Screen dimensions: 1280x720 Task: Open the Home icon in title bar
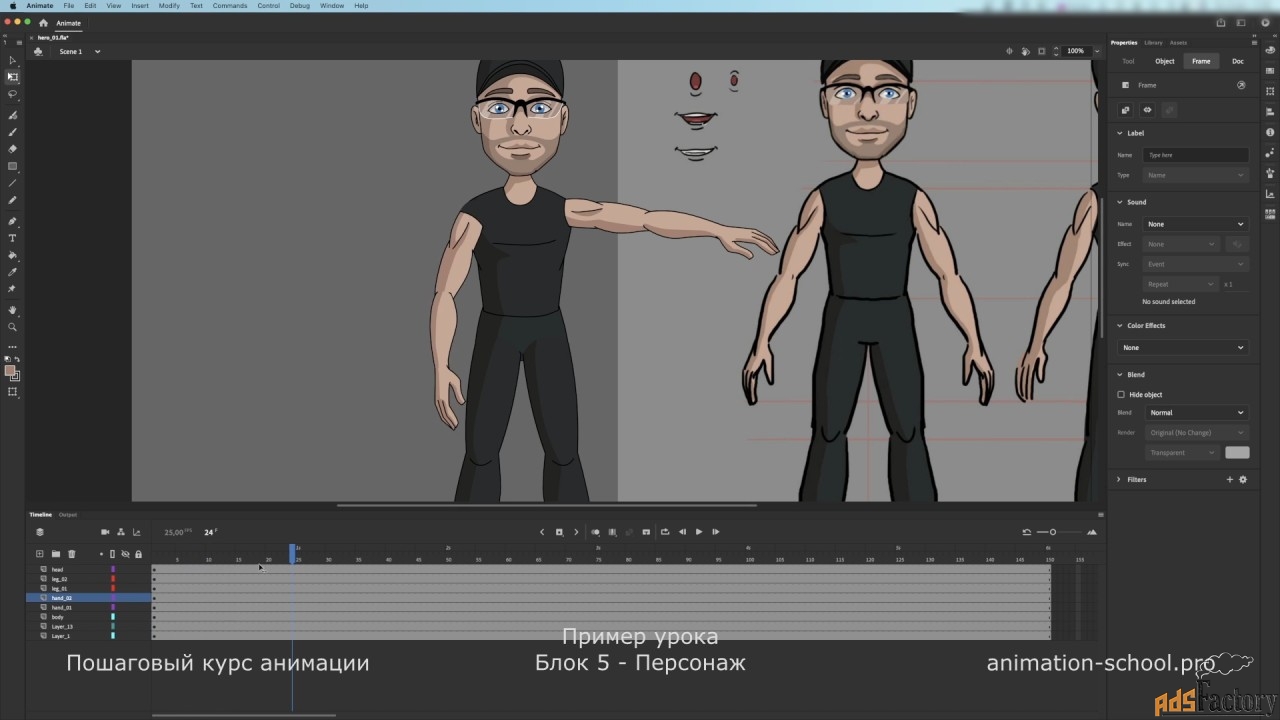point(43,23)
